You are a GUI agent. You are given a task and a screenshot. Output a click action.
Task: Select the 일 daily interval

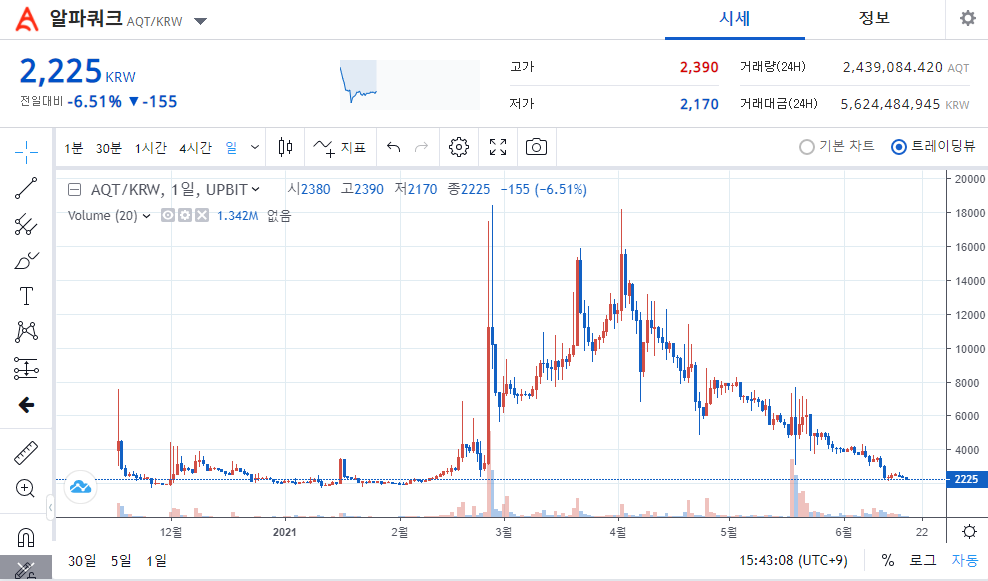231,148
